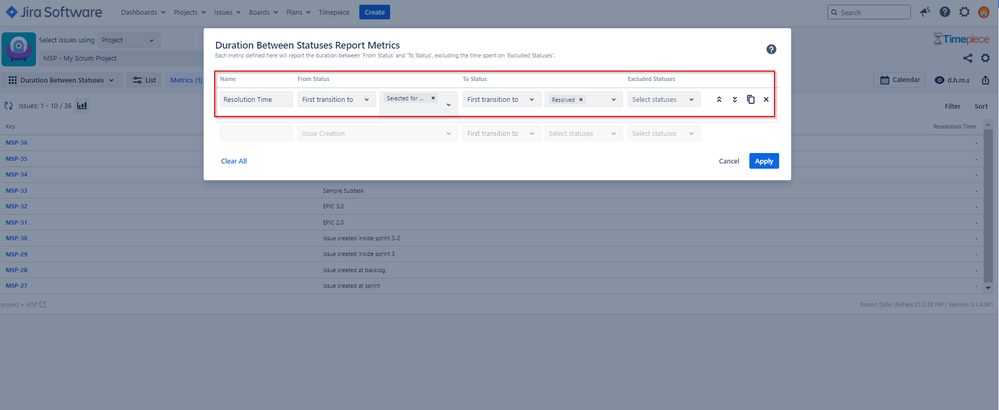Open the Sort option
This screenshot has height=410, width=999.
tap(981, 106)
